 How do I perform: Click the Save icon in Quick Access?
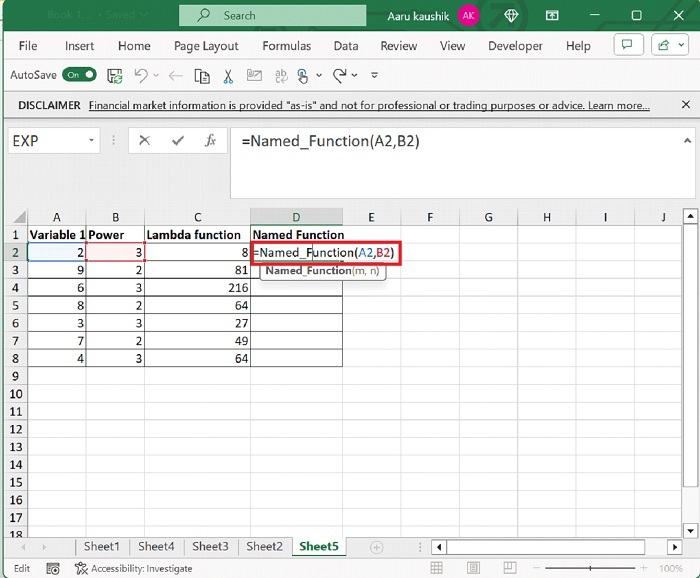tap(115, 75)
